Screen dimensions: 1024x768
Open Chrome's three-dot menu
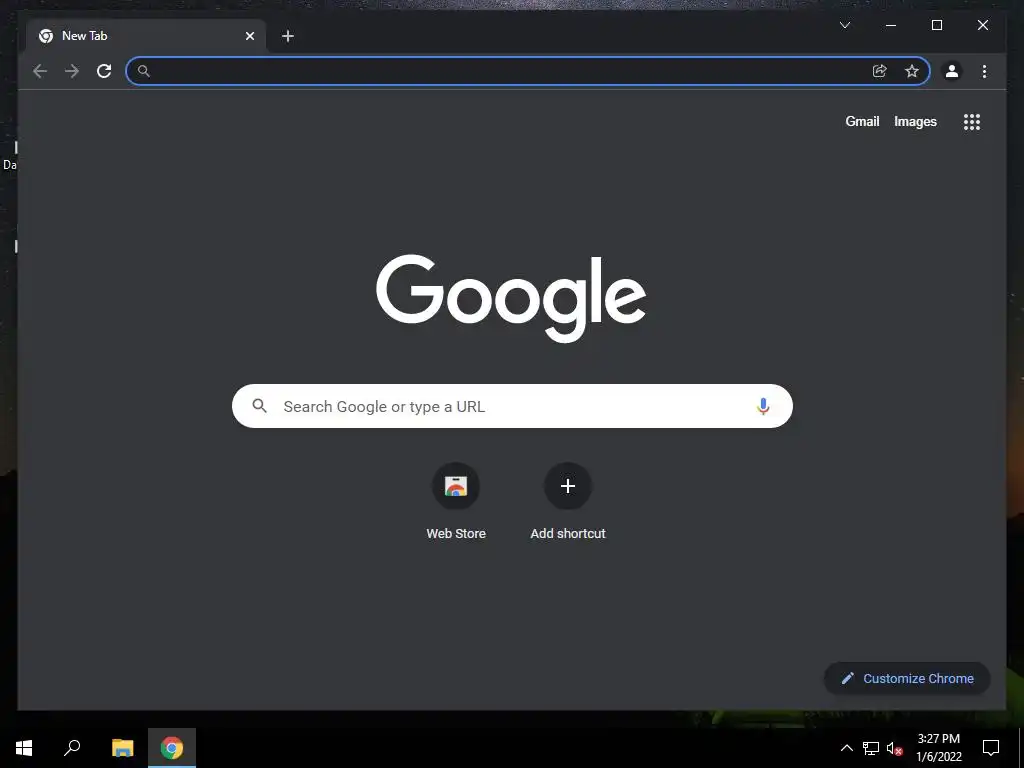click(x=984, y=71)
